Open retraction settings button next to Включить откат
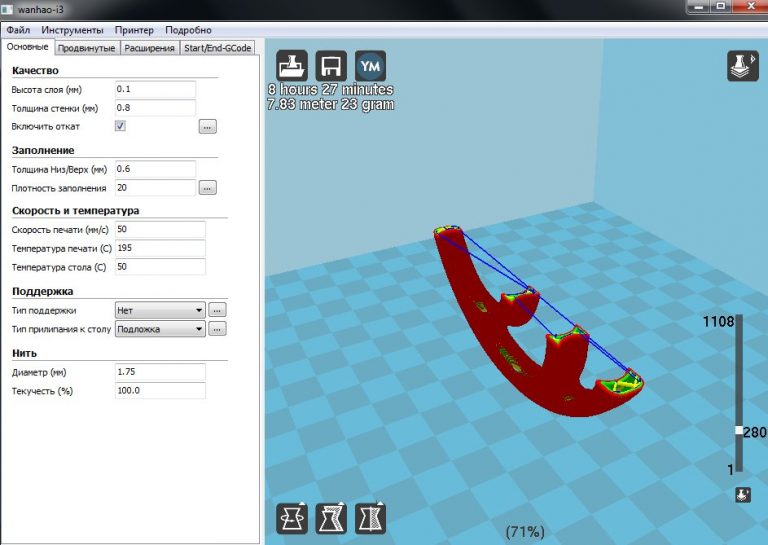Screen dimensions: 768x545 click(x=207, y=127)
